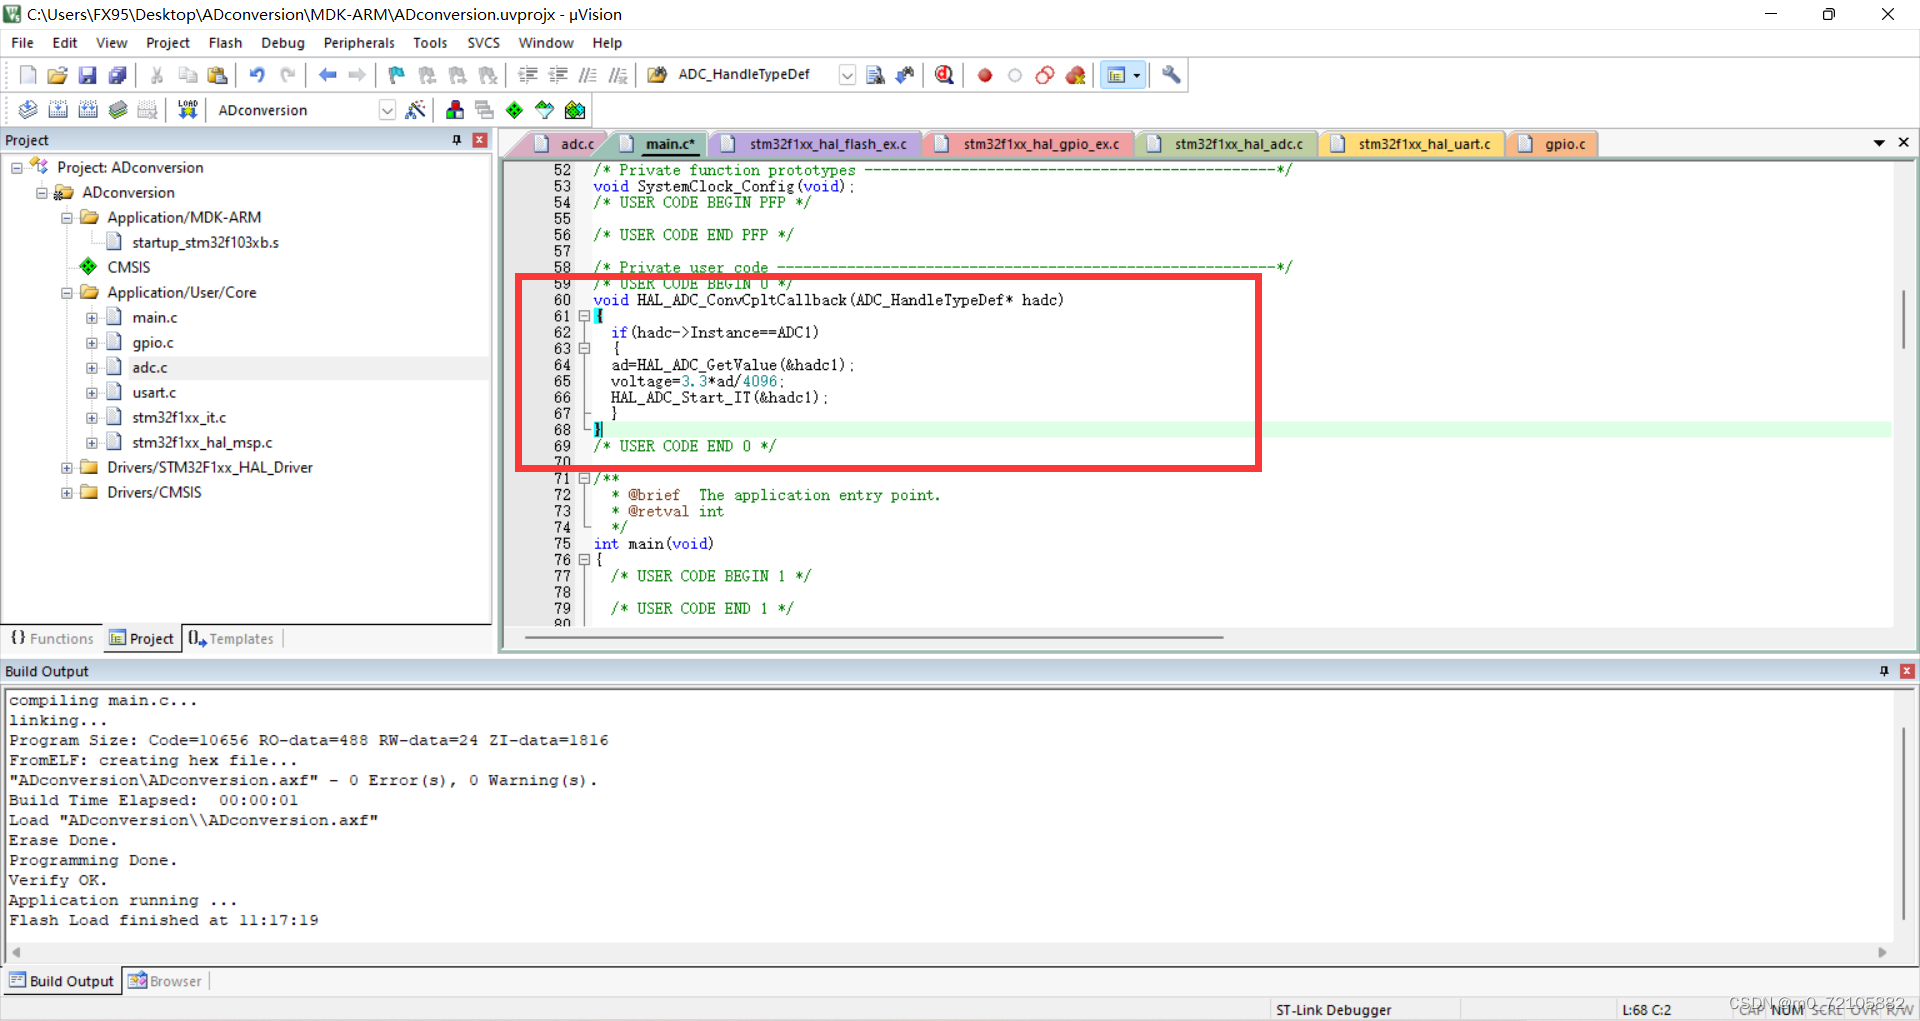Image resolution: width=1920 pixels, height=1021 pixels.
Task: Open the Configuration wrench icon
Action: pyautogui.click(x=1170, y=74)
